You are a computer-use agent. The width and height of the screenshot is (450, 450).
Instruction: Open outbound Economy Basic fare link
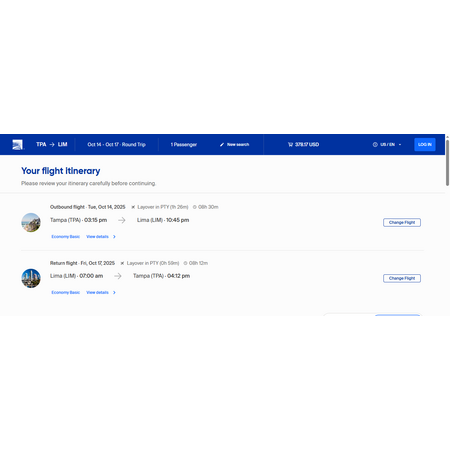[65, 237]
